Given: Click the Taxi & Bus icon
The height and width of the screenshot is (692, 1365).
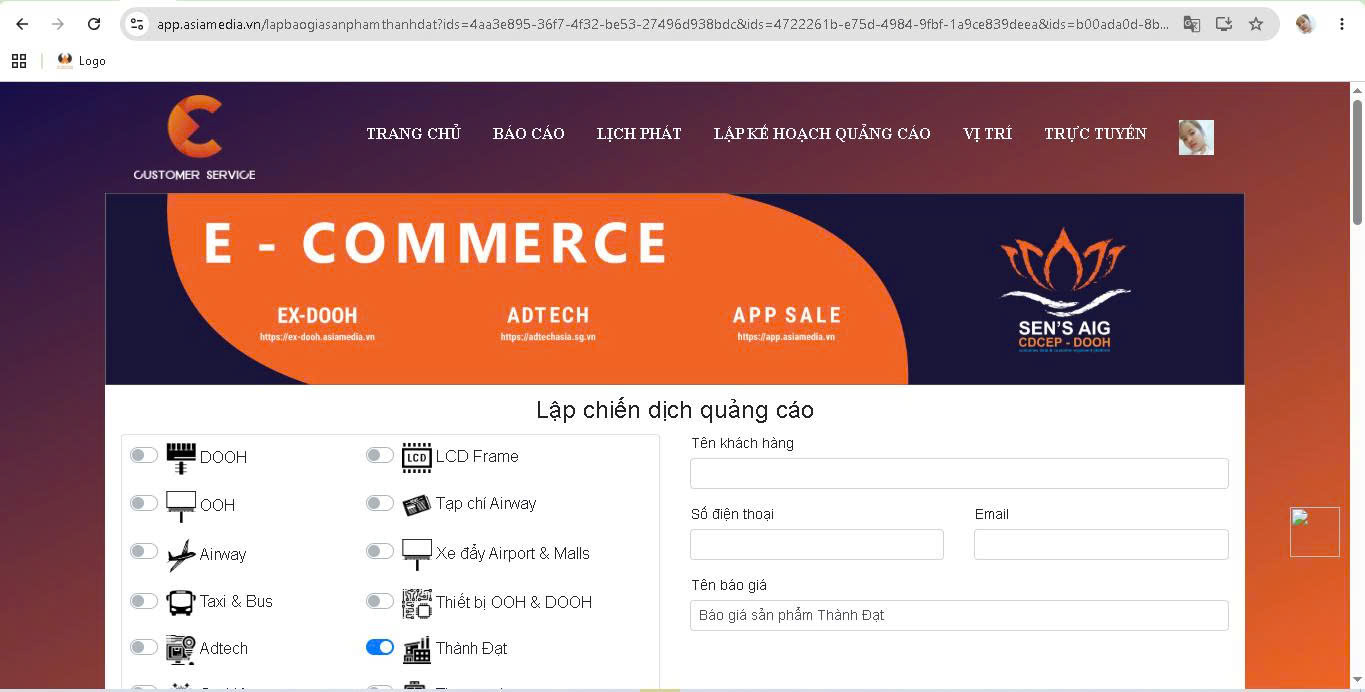Looking at the screenshot, I should pos(181,602).
